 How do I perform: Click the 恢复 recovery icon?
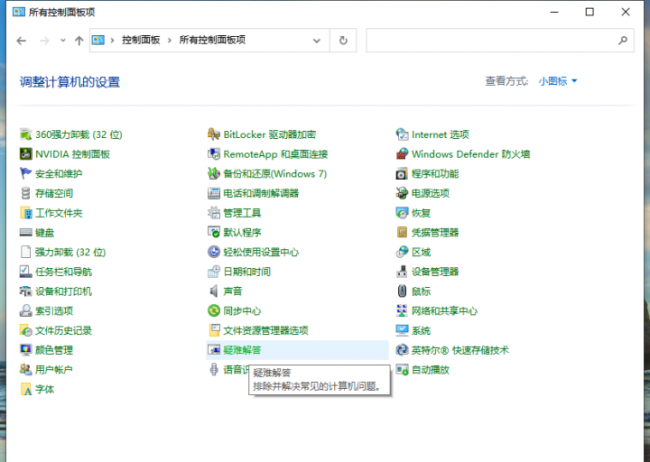[x=402, y=213]
